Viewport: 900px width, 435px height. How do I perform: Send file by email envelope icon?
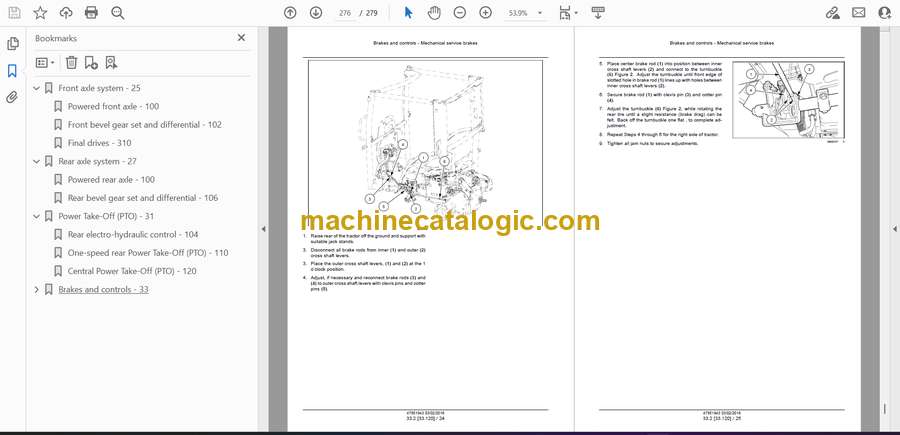pos(859,13)
